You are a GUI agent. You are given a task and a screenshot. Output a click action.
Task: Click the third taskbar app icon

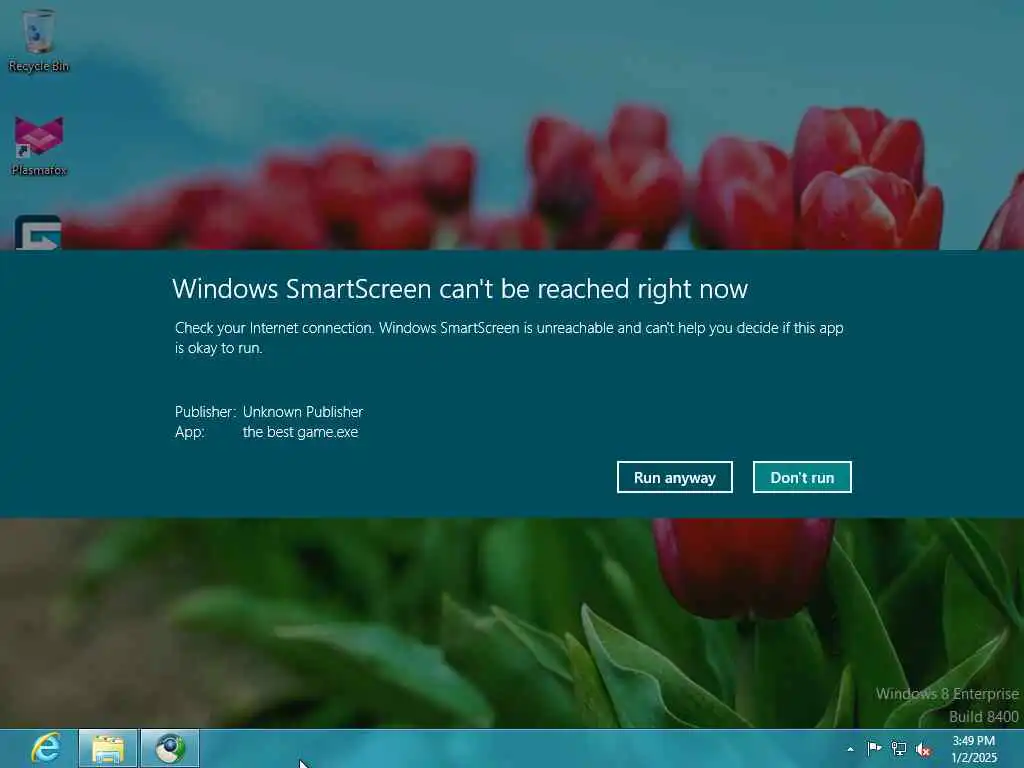click(x=170, y=748)
